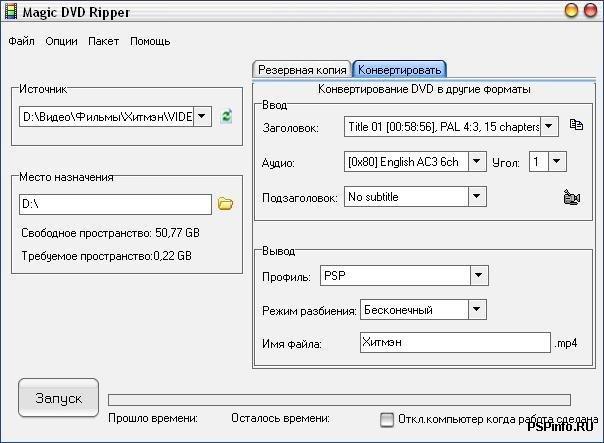Click the green refresh icon beside the source path
The image size is (604, 443).
227,117
